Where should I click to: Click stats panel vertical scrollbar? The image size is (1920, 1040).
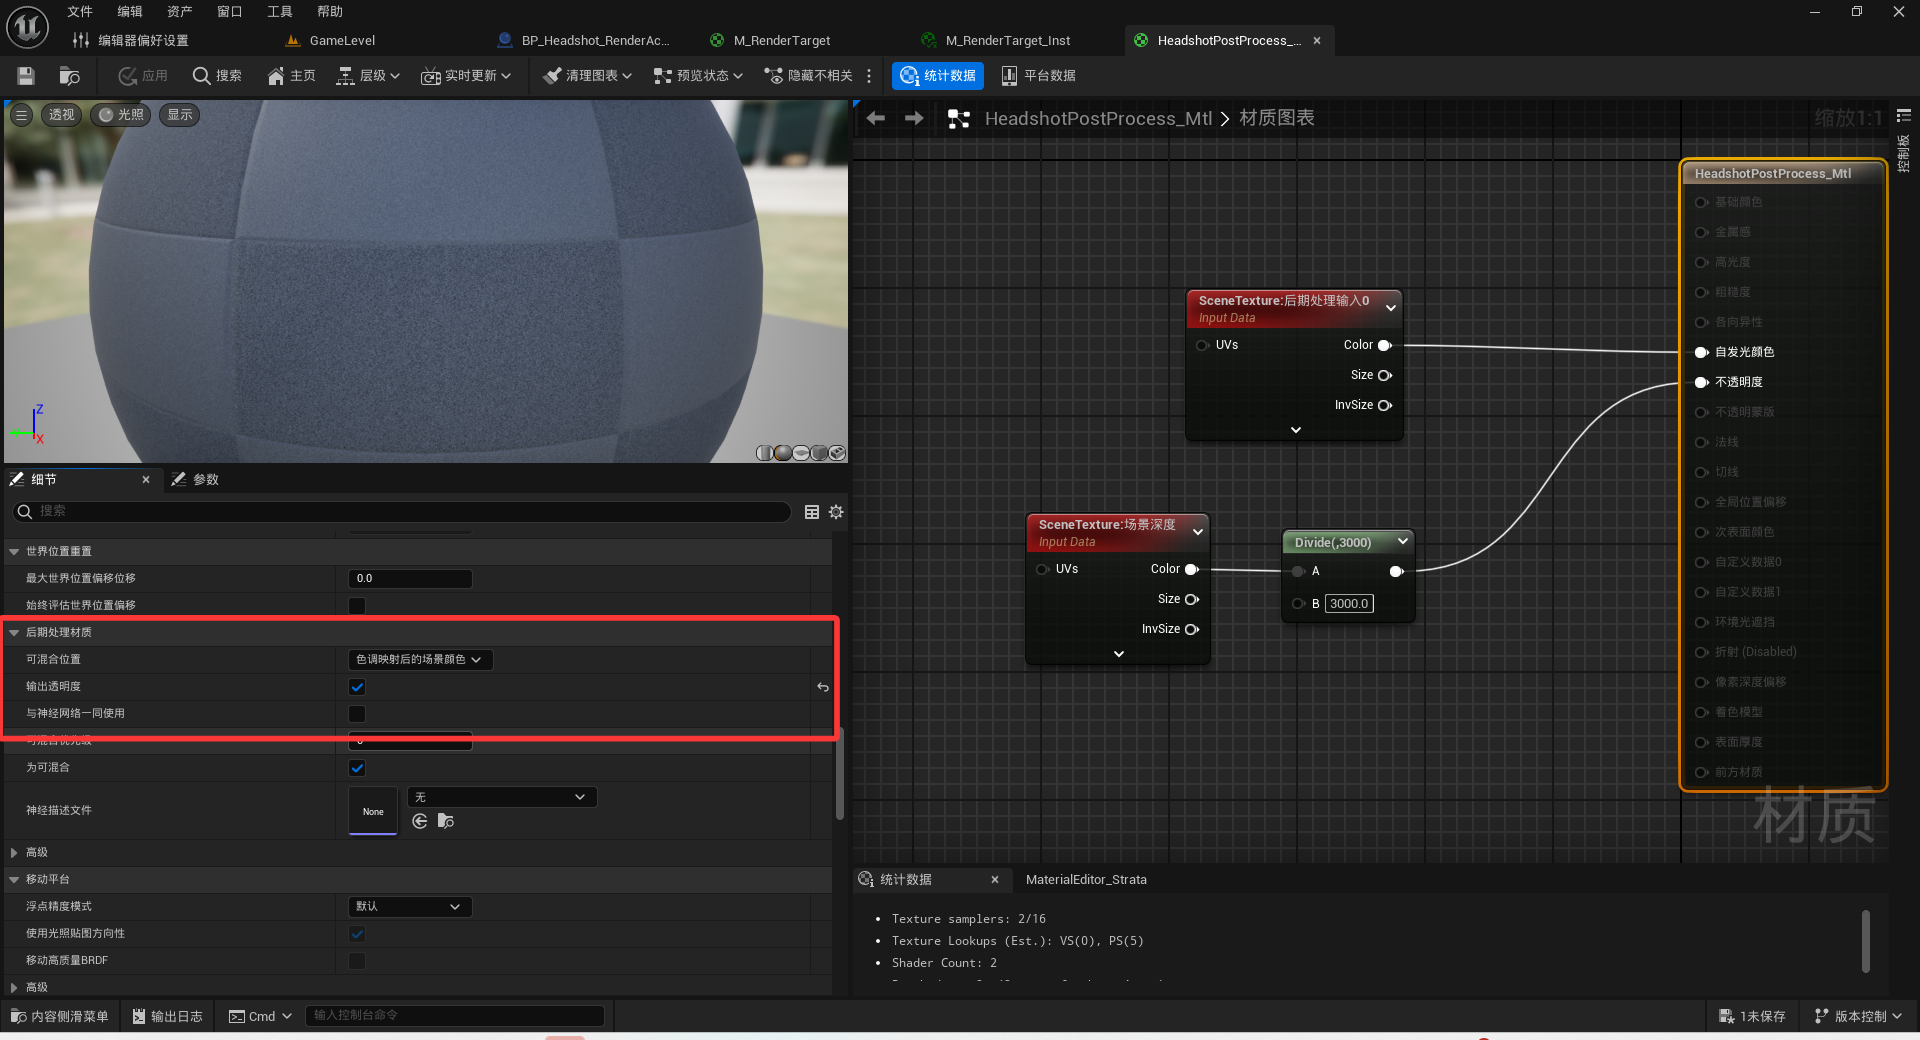coord(1865,940)
